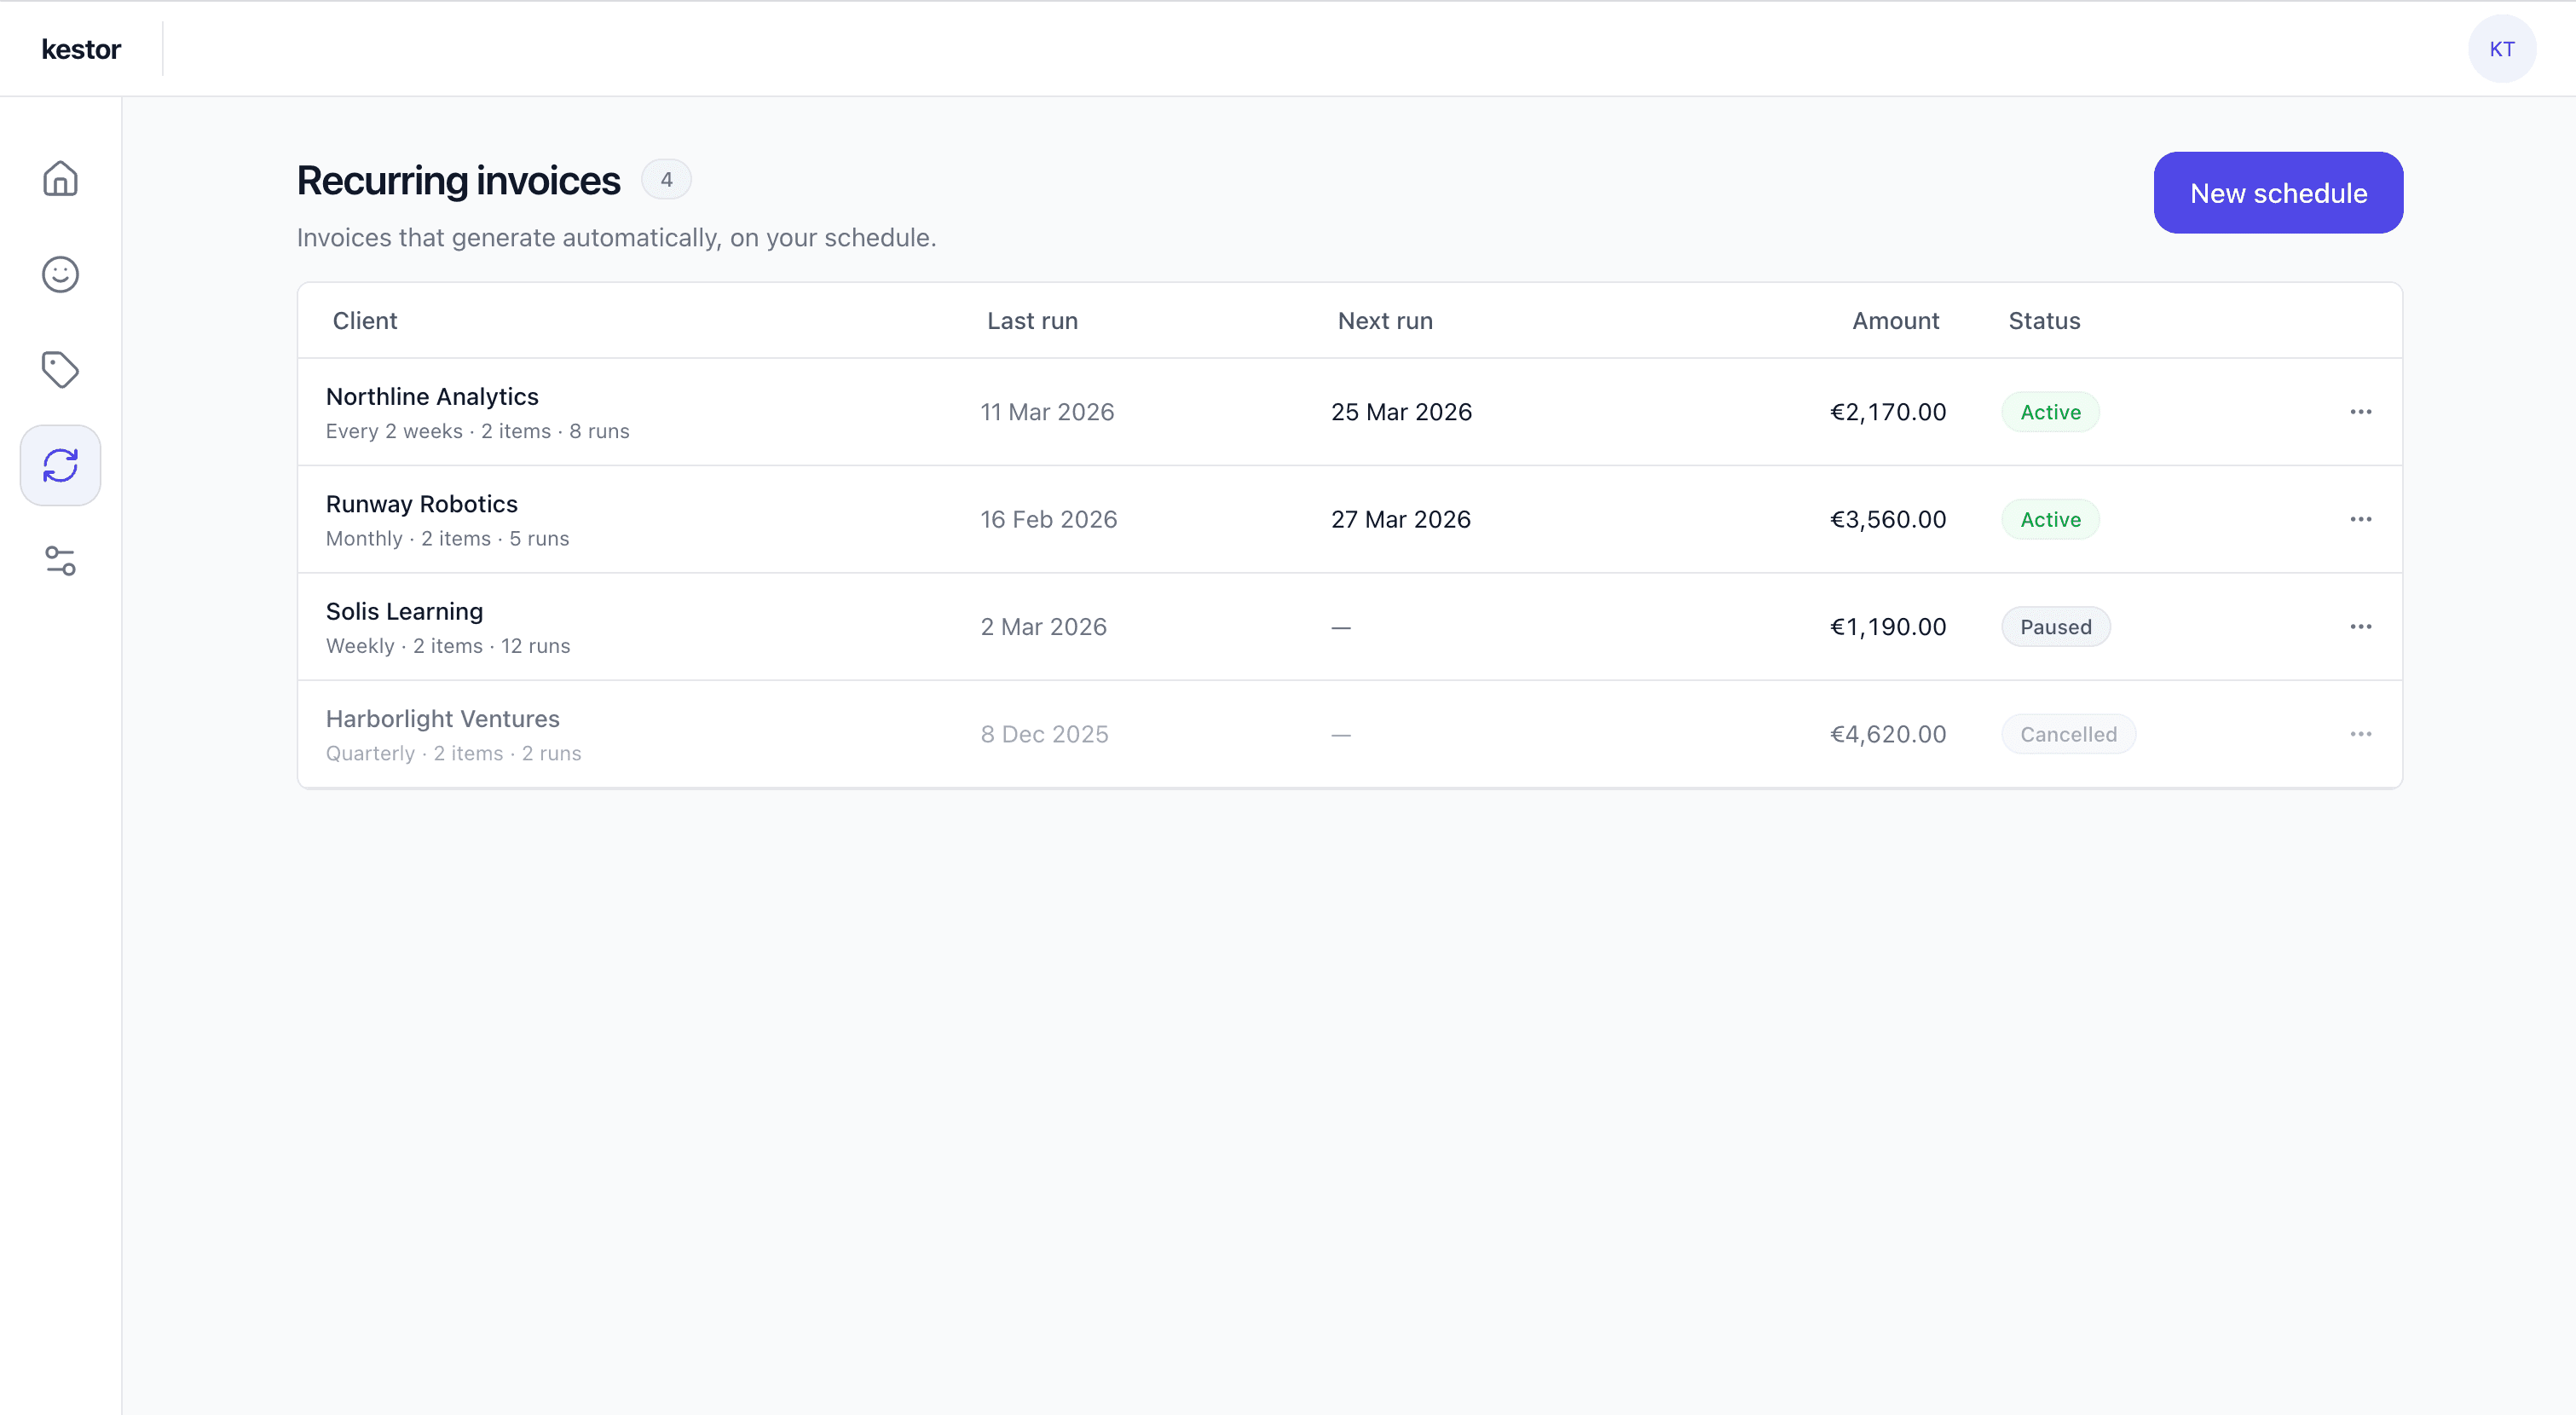
Task: Toggle the Active badge on Runway Robotics
Action: click(2050, 519)
